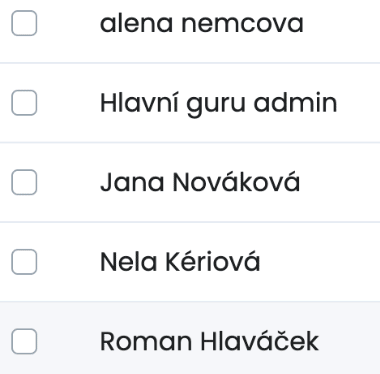This screenshot has height=374, width=380.
Task: Click the surname 'Hlaváček' in highlighted row
Action: 260,341
